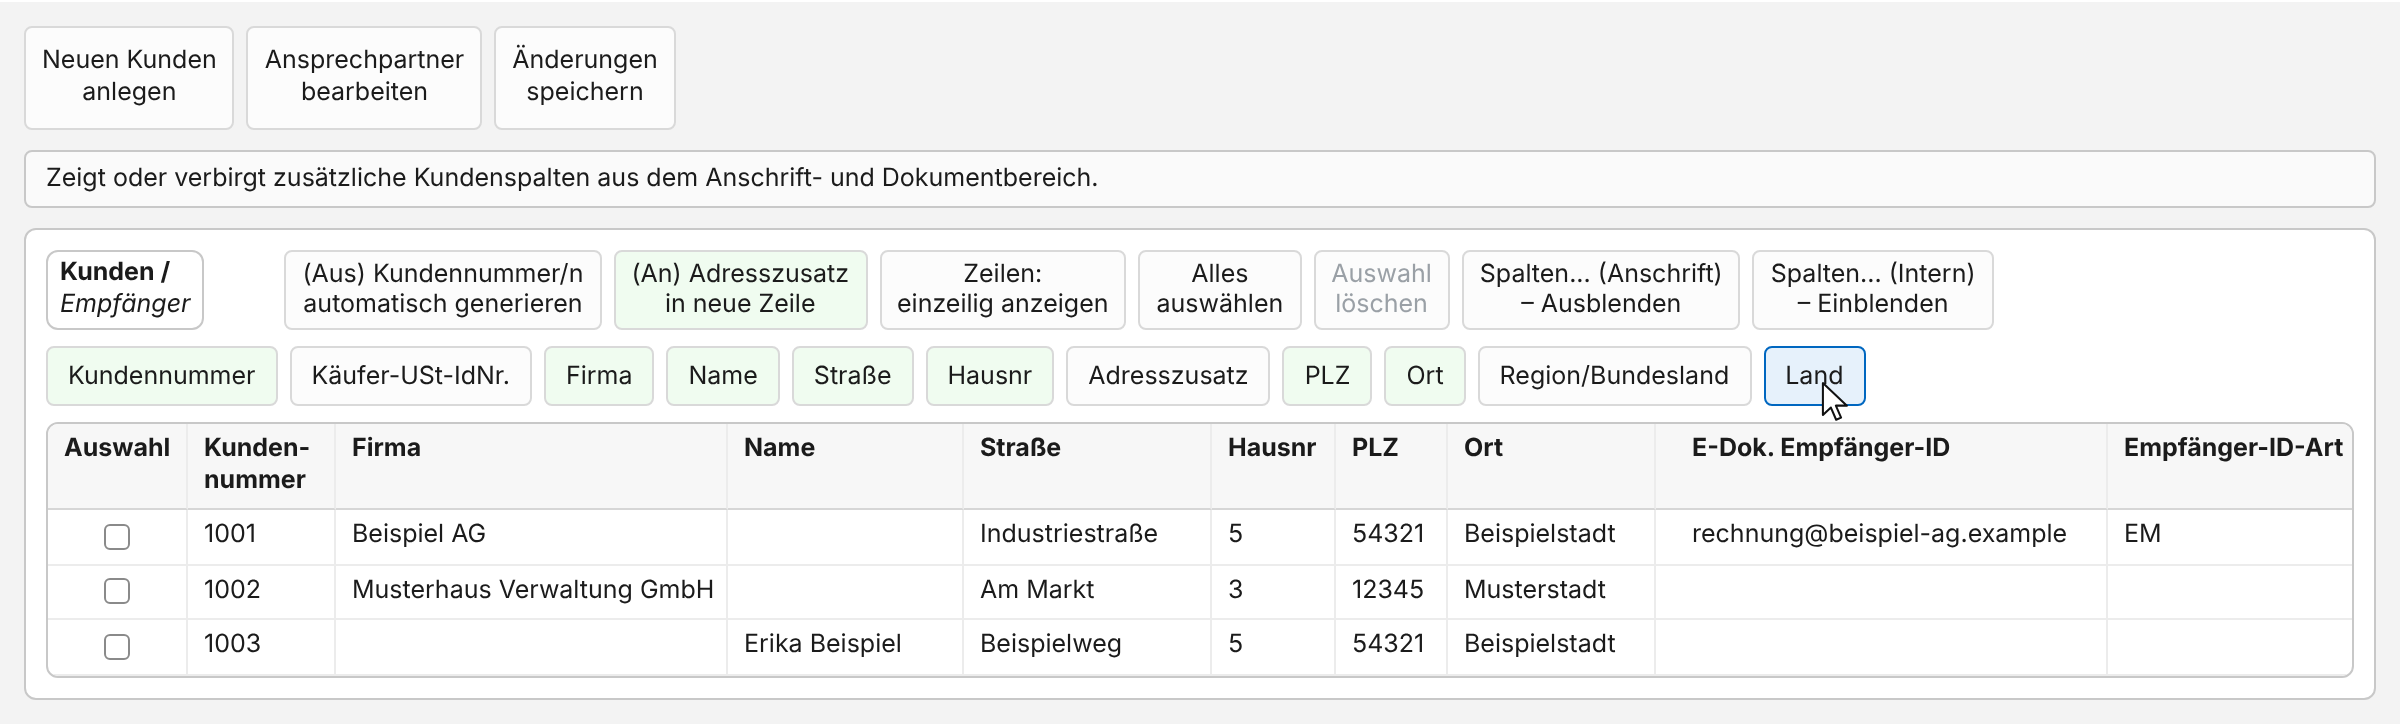
Task: Toggle 'Adresszusatz in neue Zeile'
Action: click(x=740, y=289)
